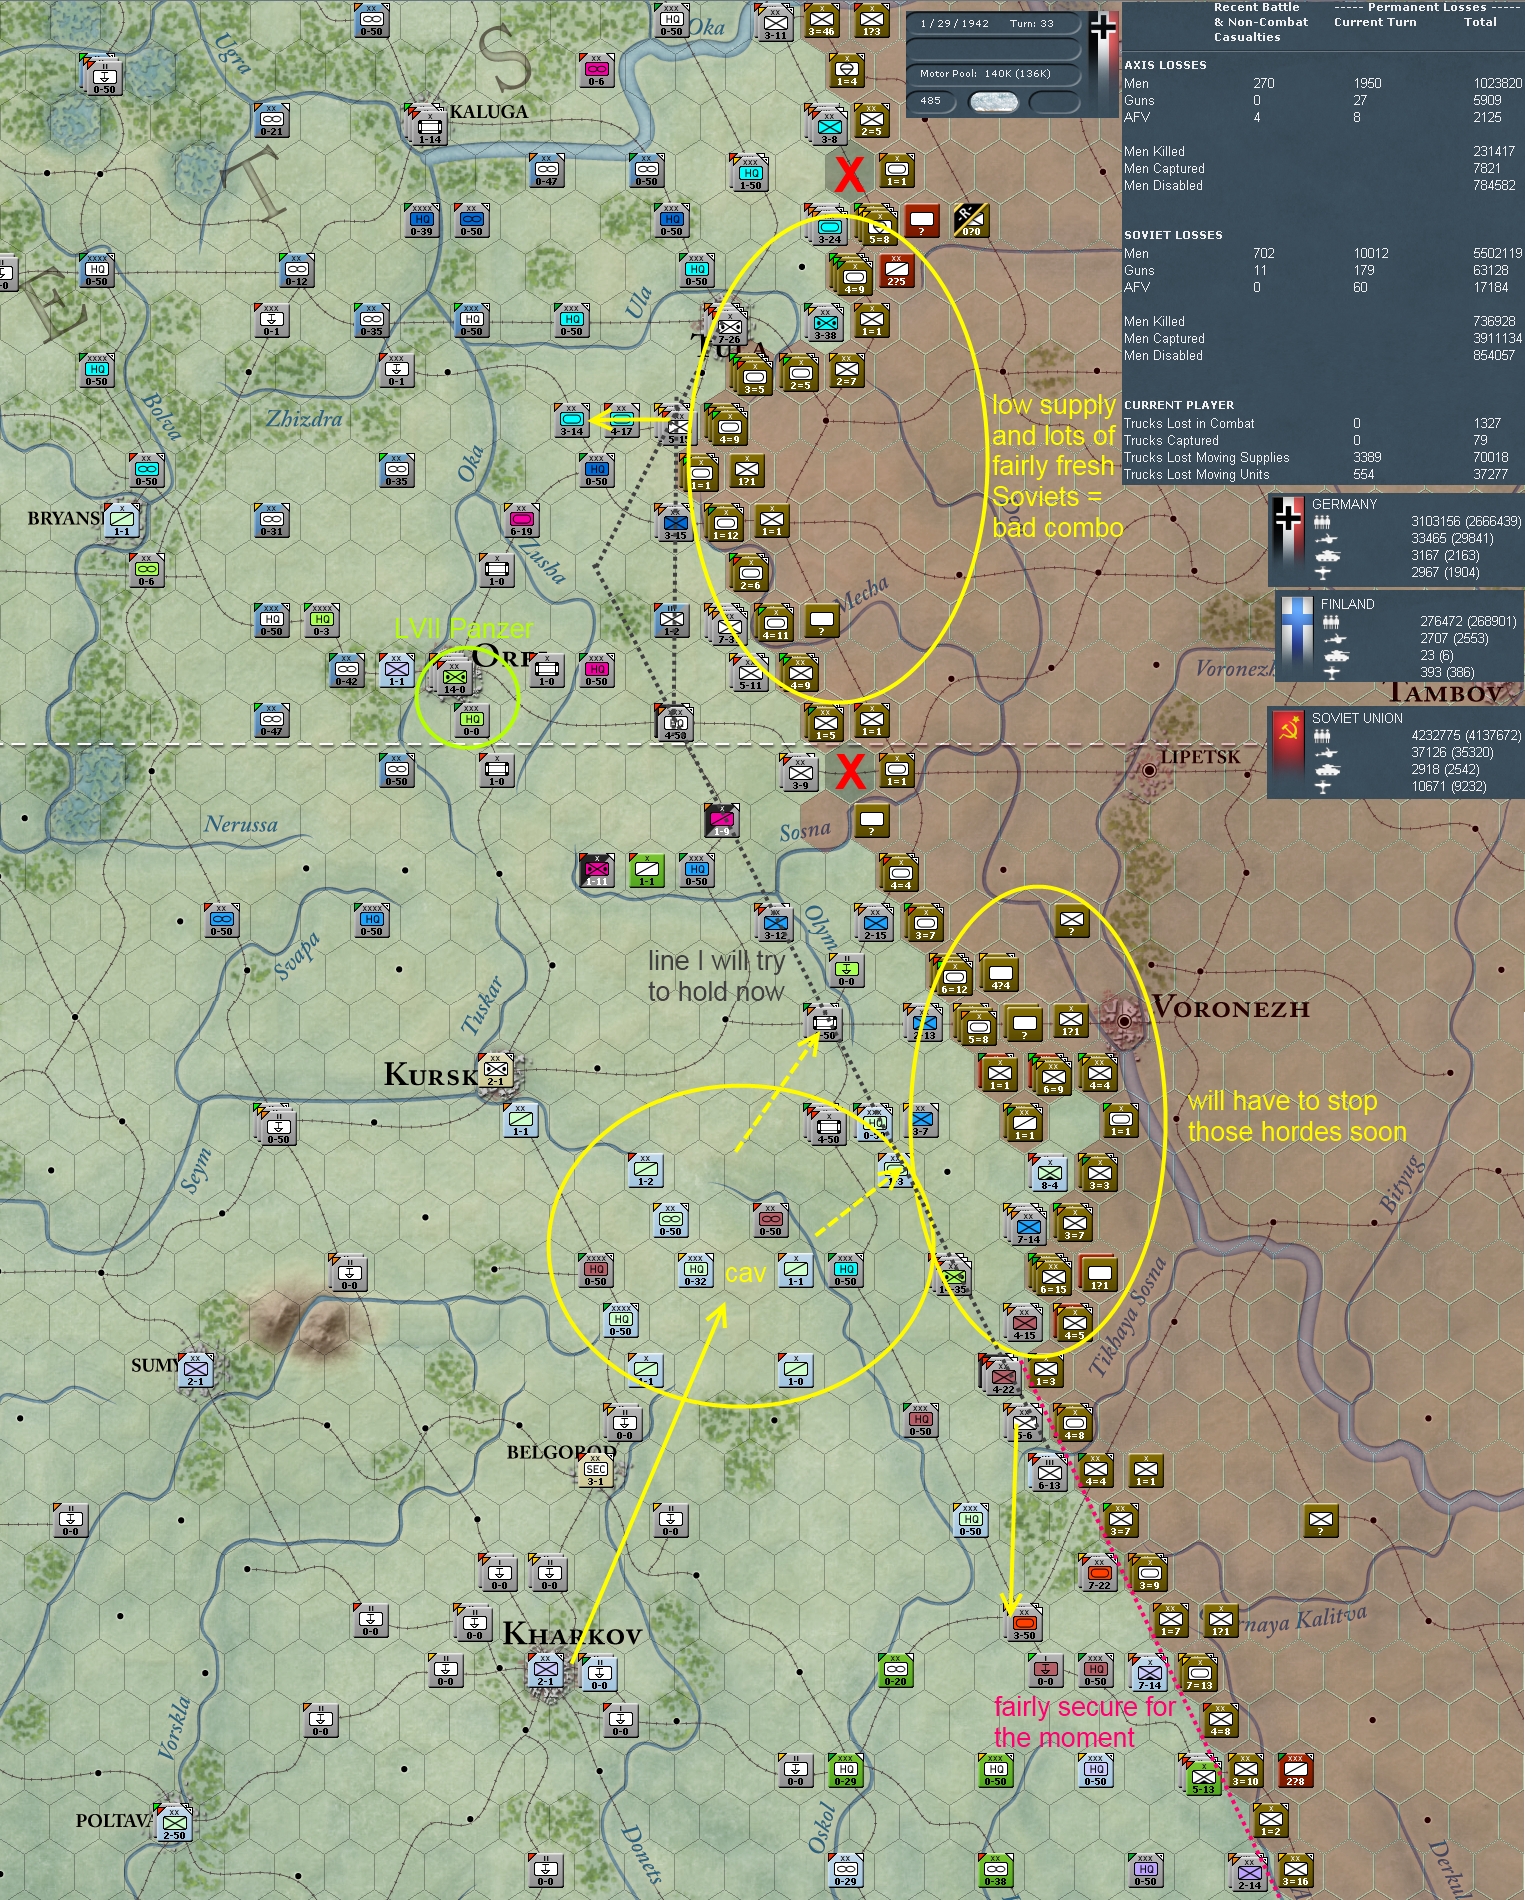Select the 4-22 unit stack
The image size is (1525, 1900).
coord(1003,1378)
